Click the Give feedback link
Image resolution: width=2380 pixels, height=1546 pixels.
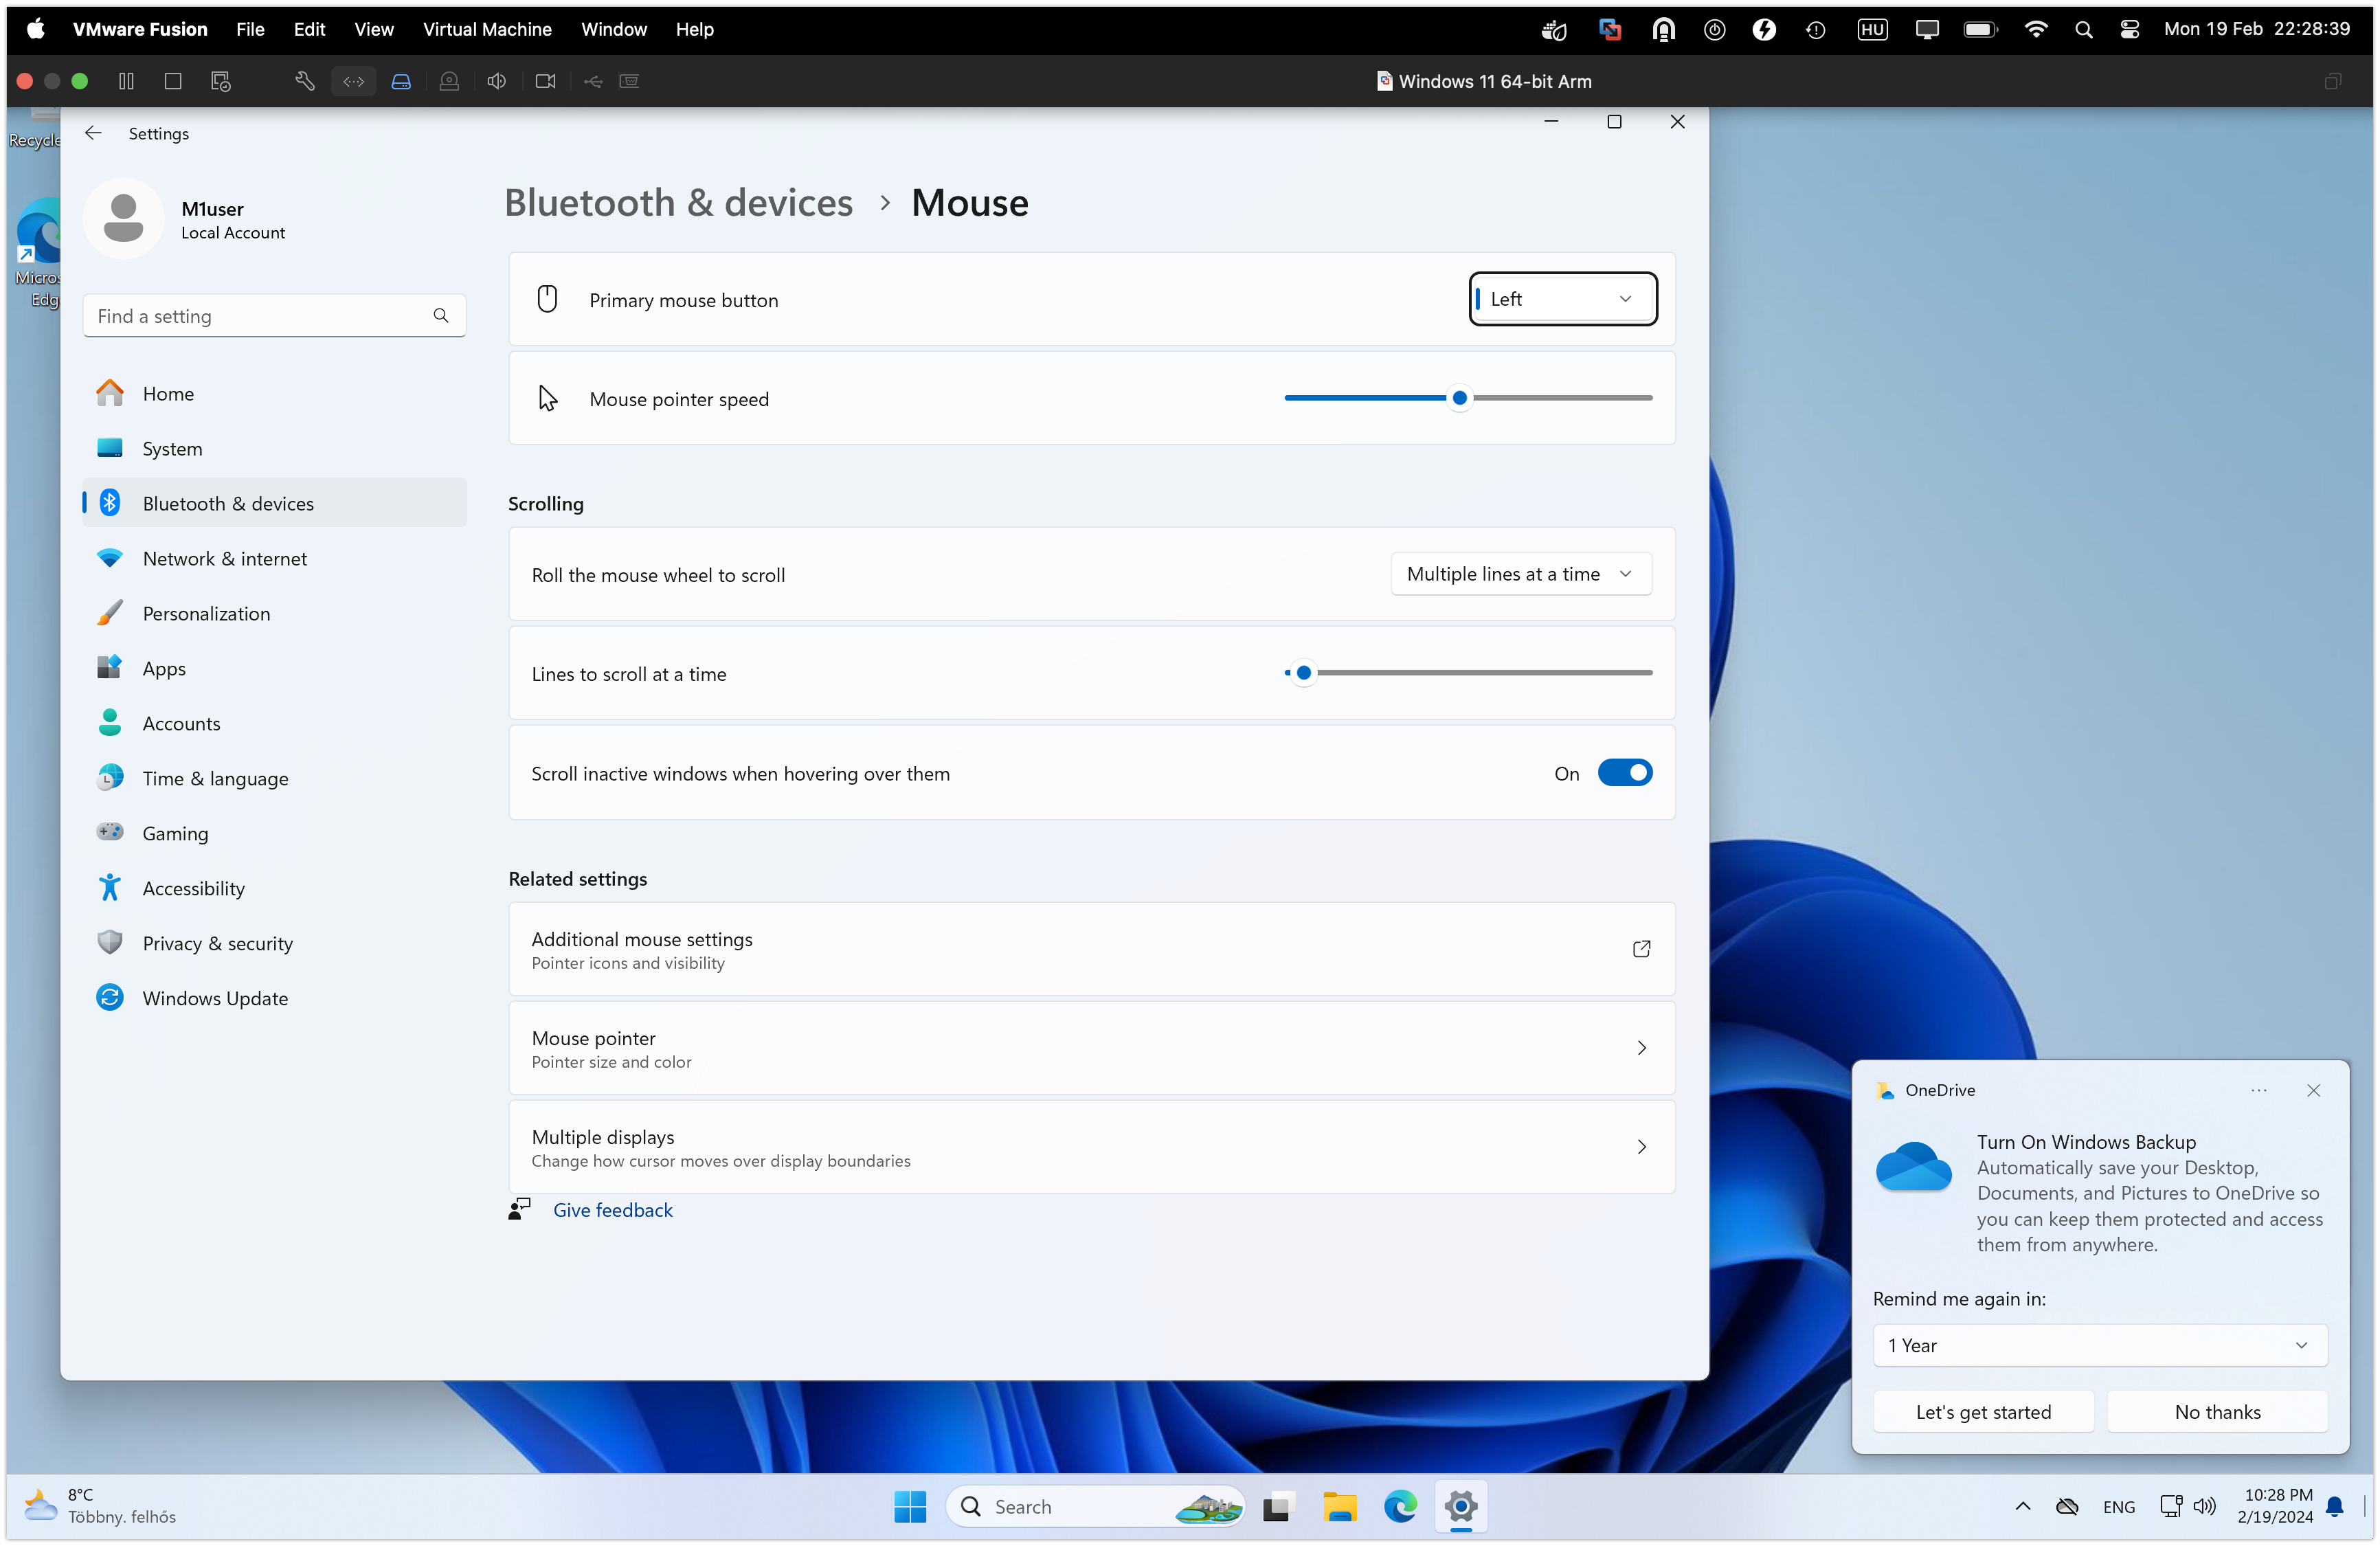(613, 1210)
